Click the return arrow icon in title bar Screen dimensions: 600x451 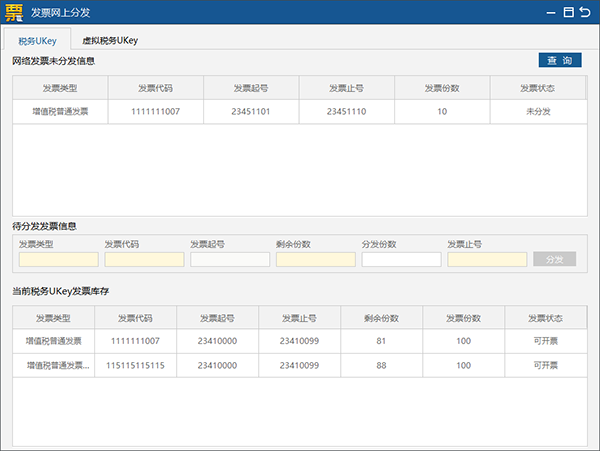click(585, 13)
